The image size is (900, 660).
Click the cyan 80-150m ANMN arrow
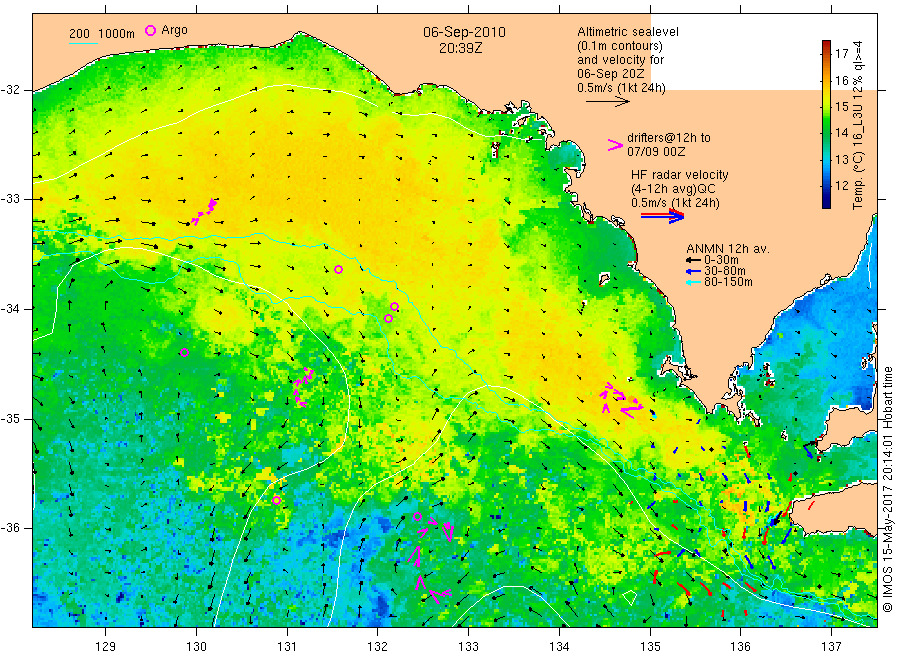693,282
